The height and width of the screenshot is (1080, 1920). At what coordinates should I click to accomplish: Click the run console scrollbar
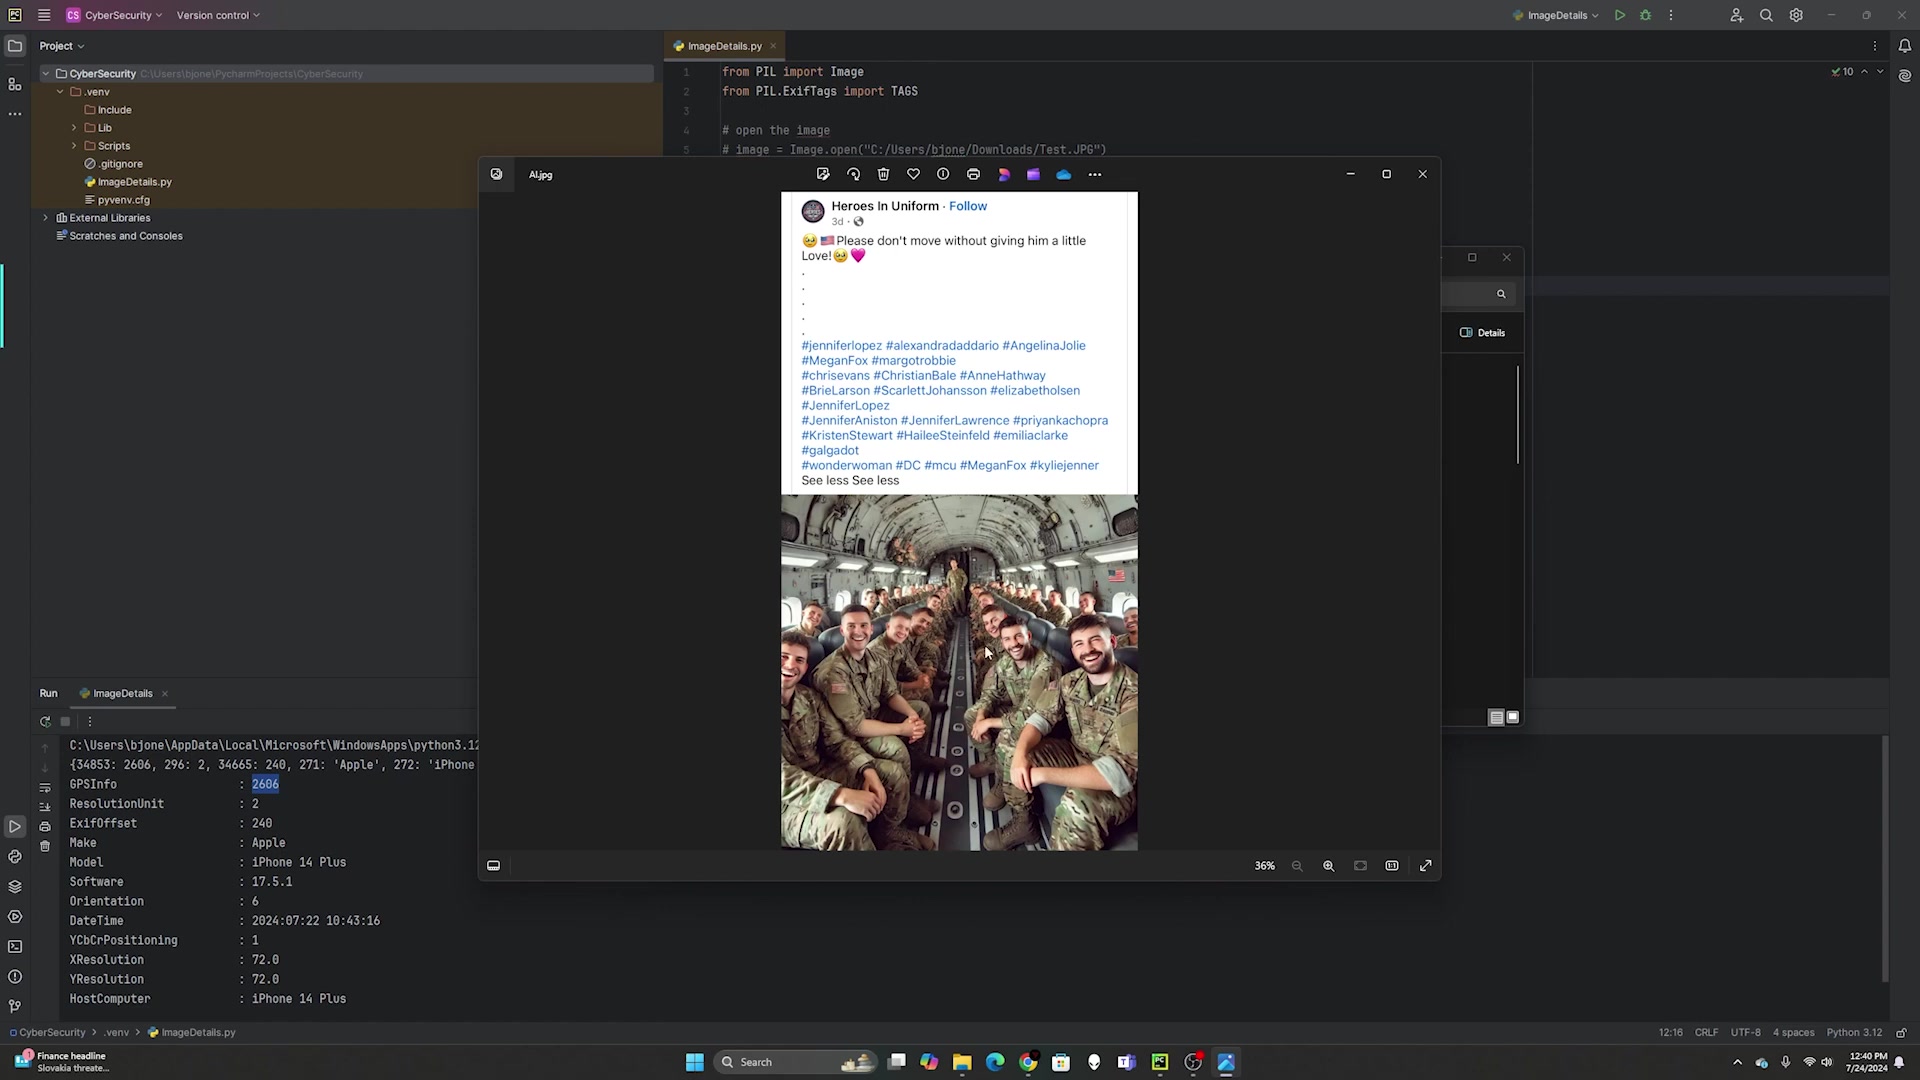point(1885,860)
